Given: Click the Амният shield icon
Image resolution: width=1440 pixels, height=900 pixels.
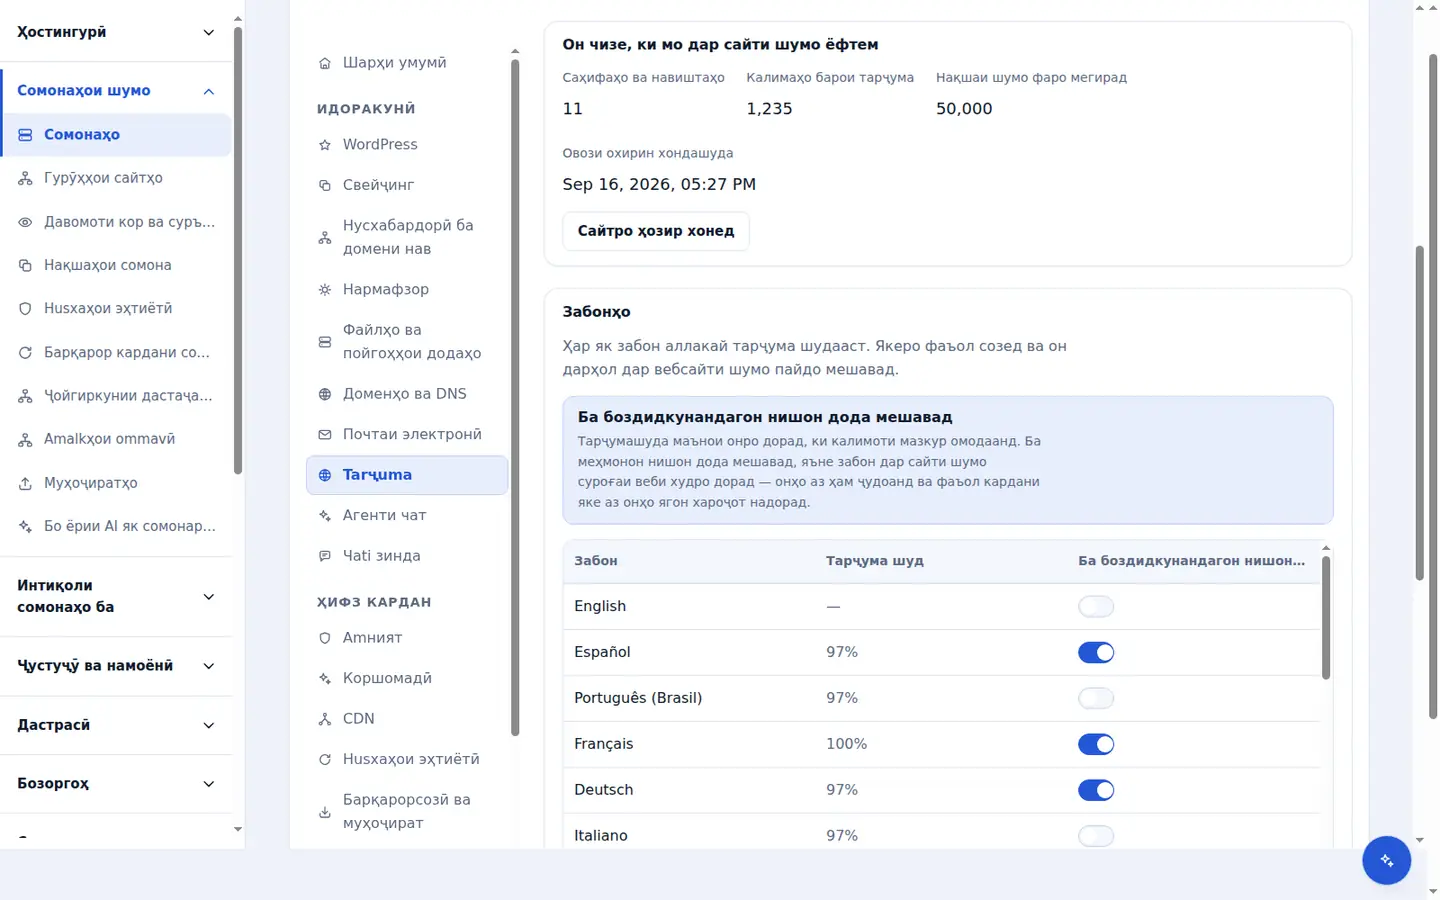Looking at the screenshot, I should pos(325,638).
